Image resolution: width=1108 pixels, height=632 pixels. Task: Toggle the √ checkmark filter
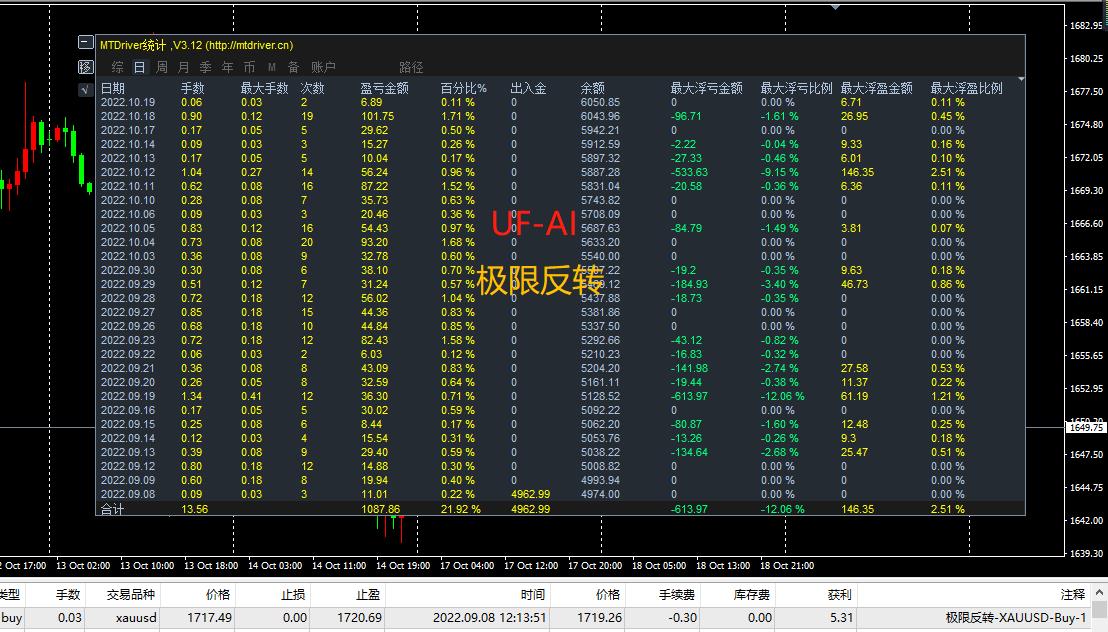click(x=85, y=90)
